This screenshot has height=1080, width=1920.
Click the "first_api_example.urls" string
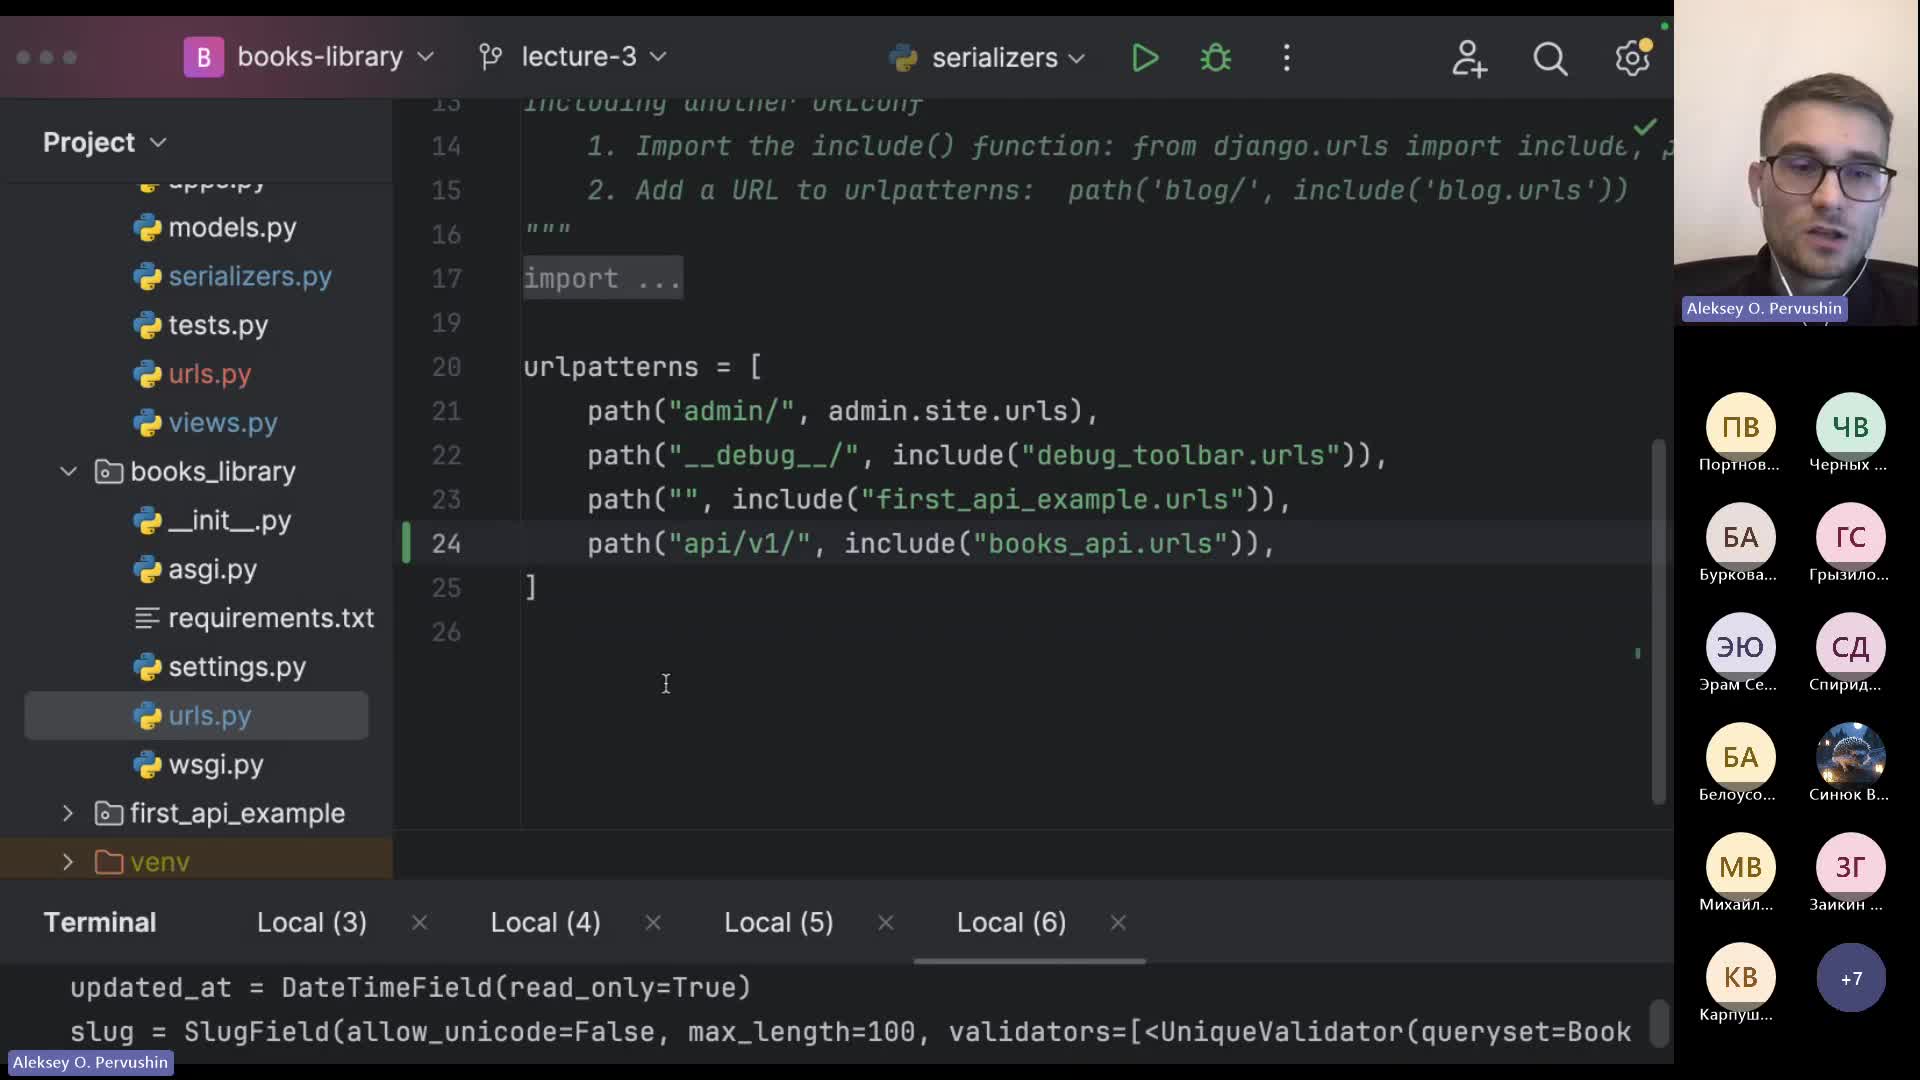1052,500
